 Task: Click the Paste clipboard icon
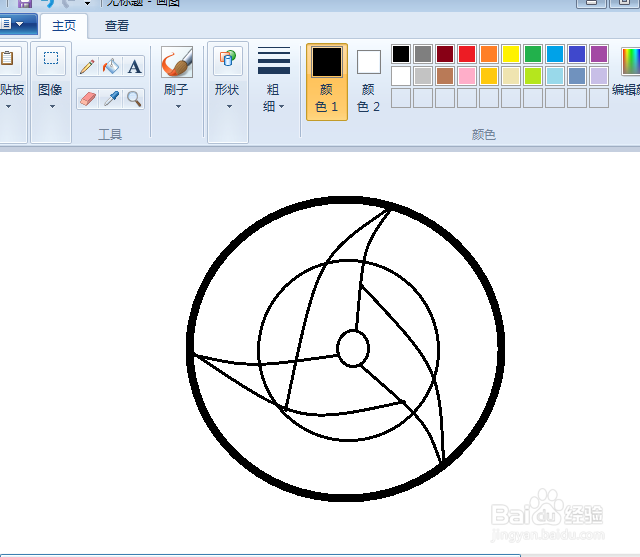point(7,60)
